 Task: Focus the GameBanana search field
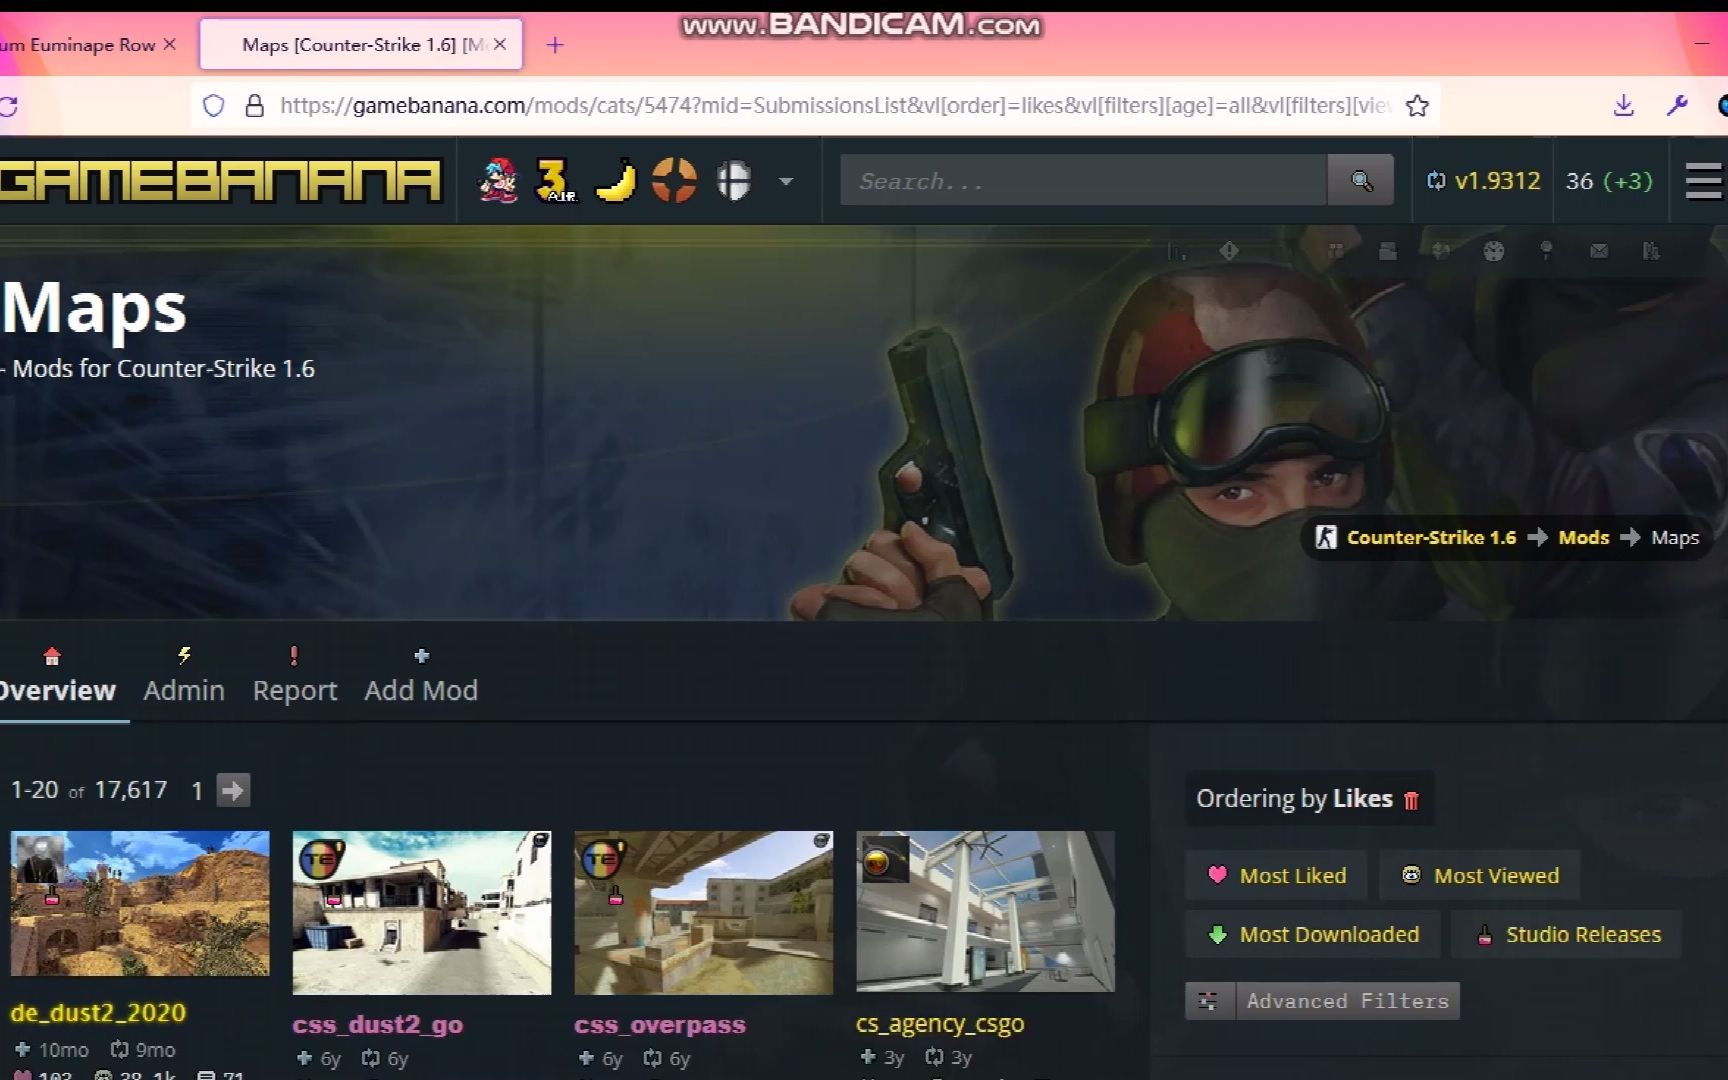click(x=1083, y=181)
